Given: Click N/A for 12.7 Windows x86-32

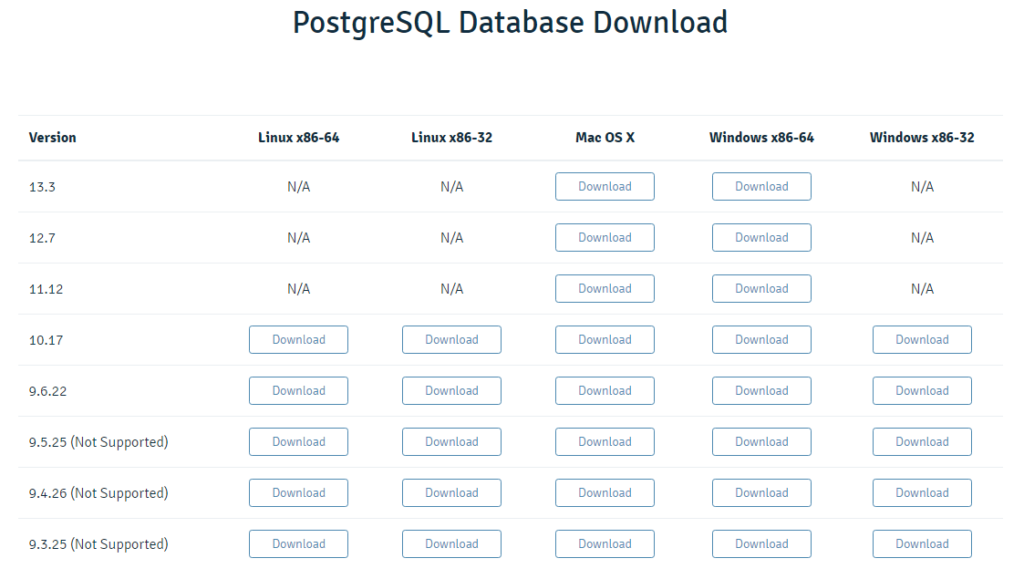Looking at the screenshot, I should [922, 238].
